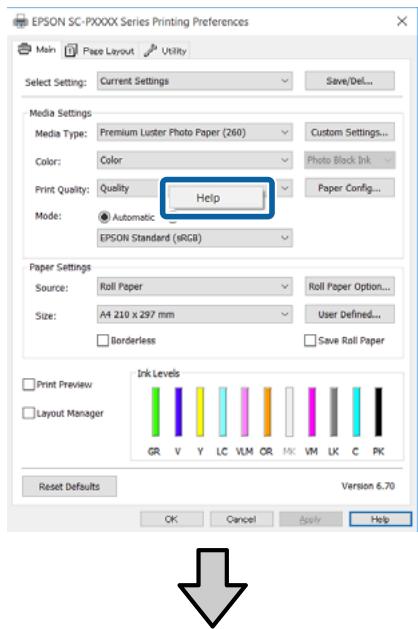The height and width of the screenshot is (629, 418).
Task: Close the Printing Preferences window
Action: [x=402, y=21]
